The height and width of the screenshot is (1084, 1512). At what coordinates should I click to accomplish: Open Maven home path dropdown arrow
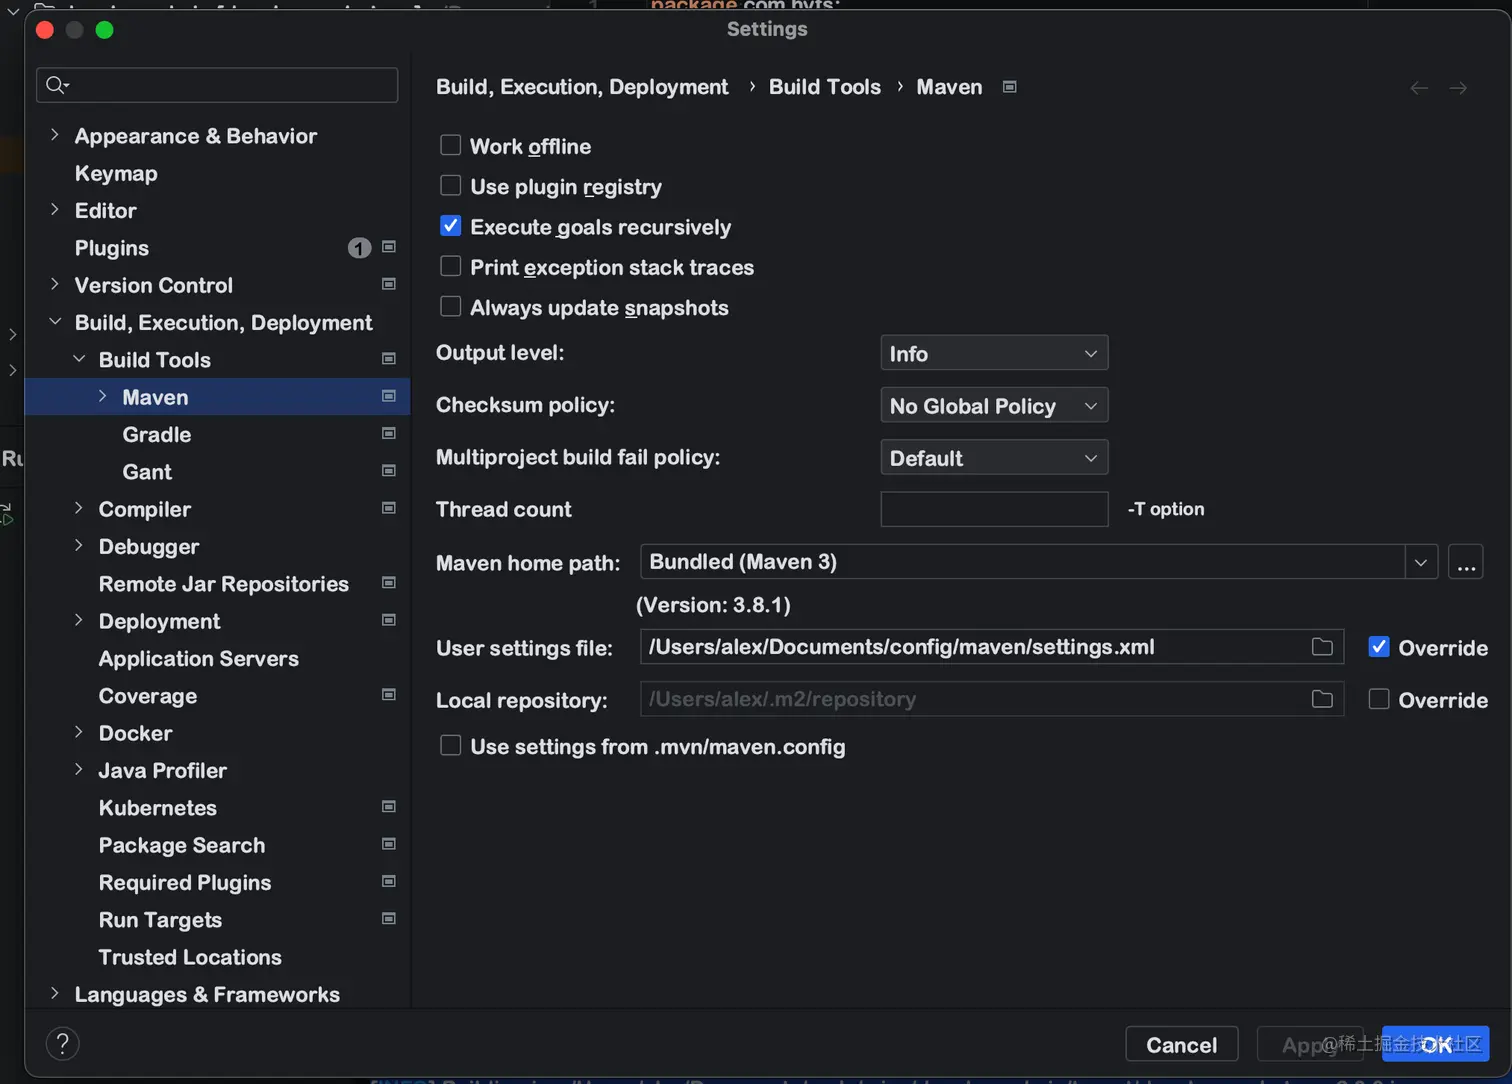point(1421,562)
